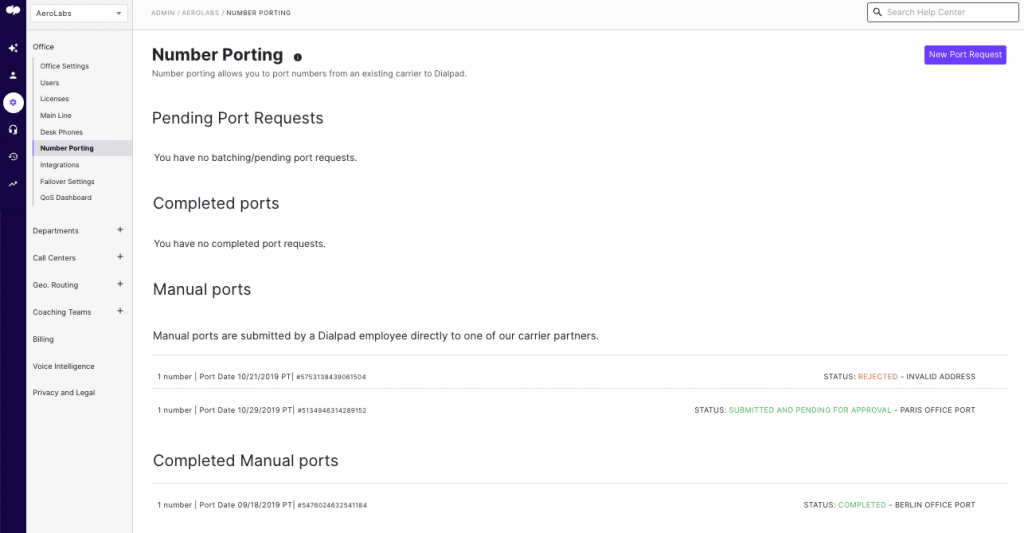Click the Search Help Center field

click(936, 12)
